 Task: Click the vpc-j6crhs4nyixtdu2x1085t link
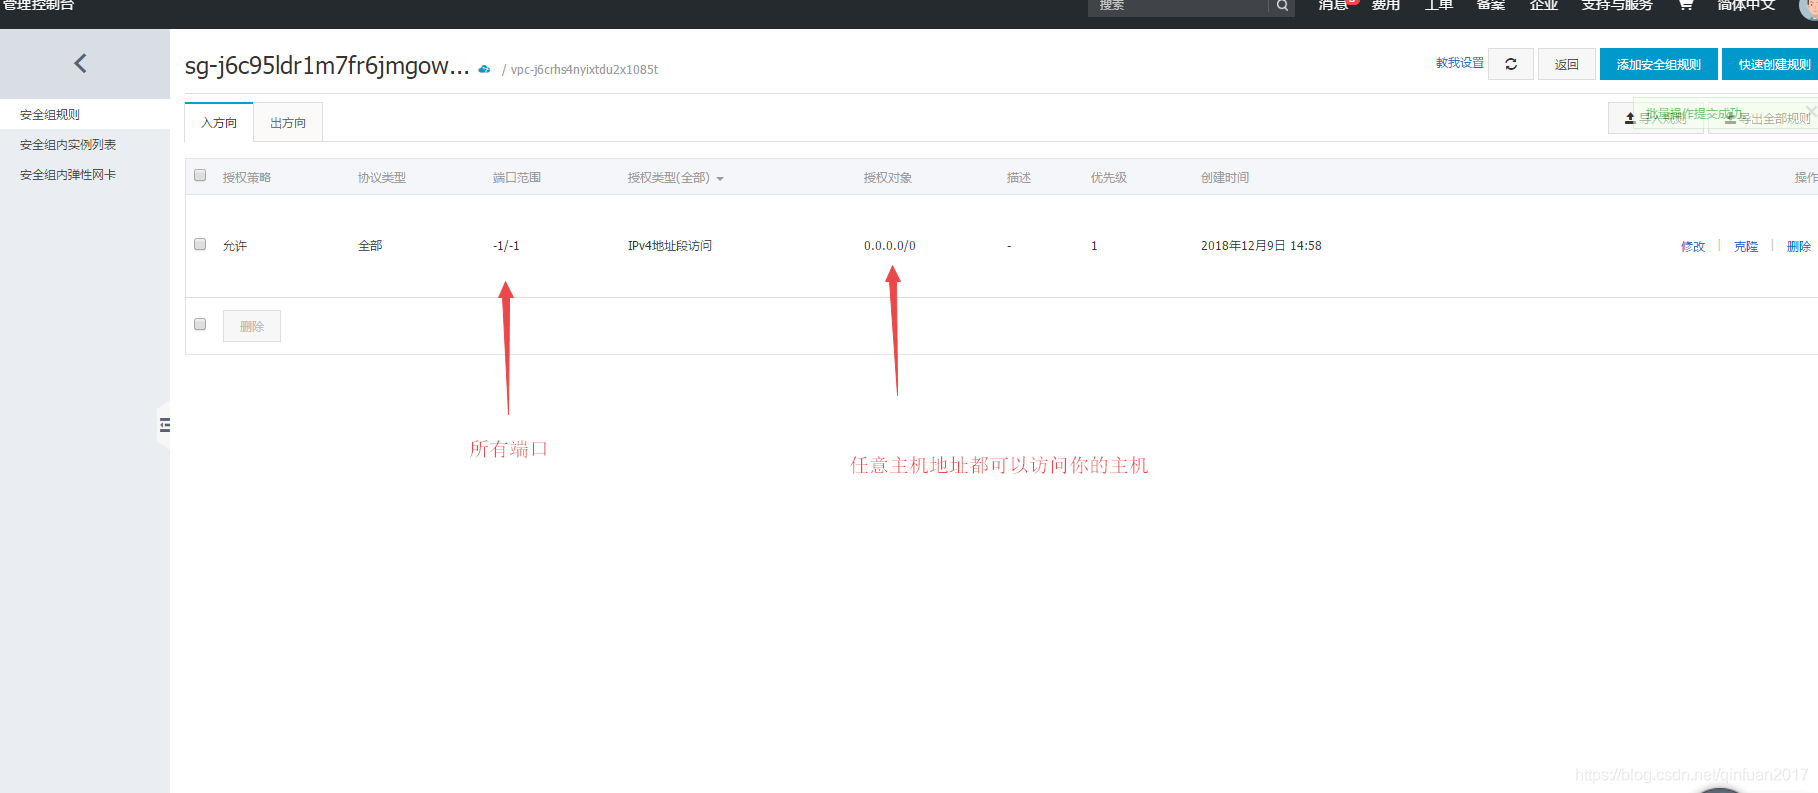584,70
